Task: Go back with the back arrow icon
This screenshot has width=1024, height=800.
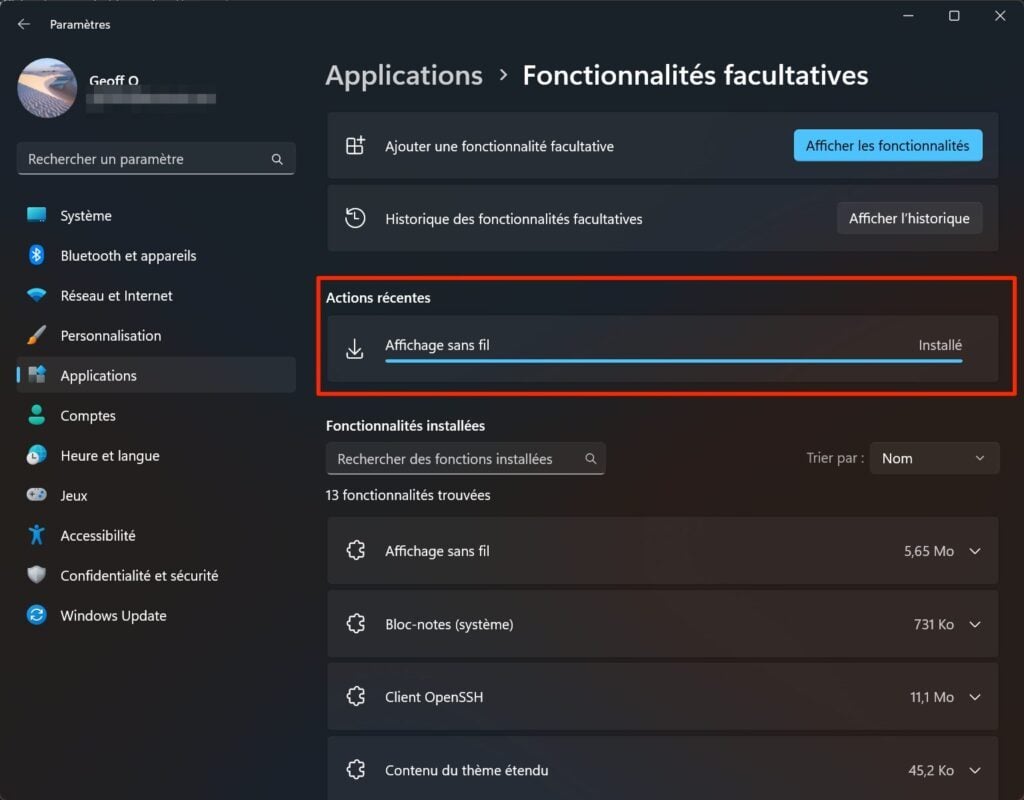Action: (x=24, y=24)
